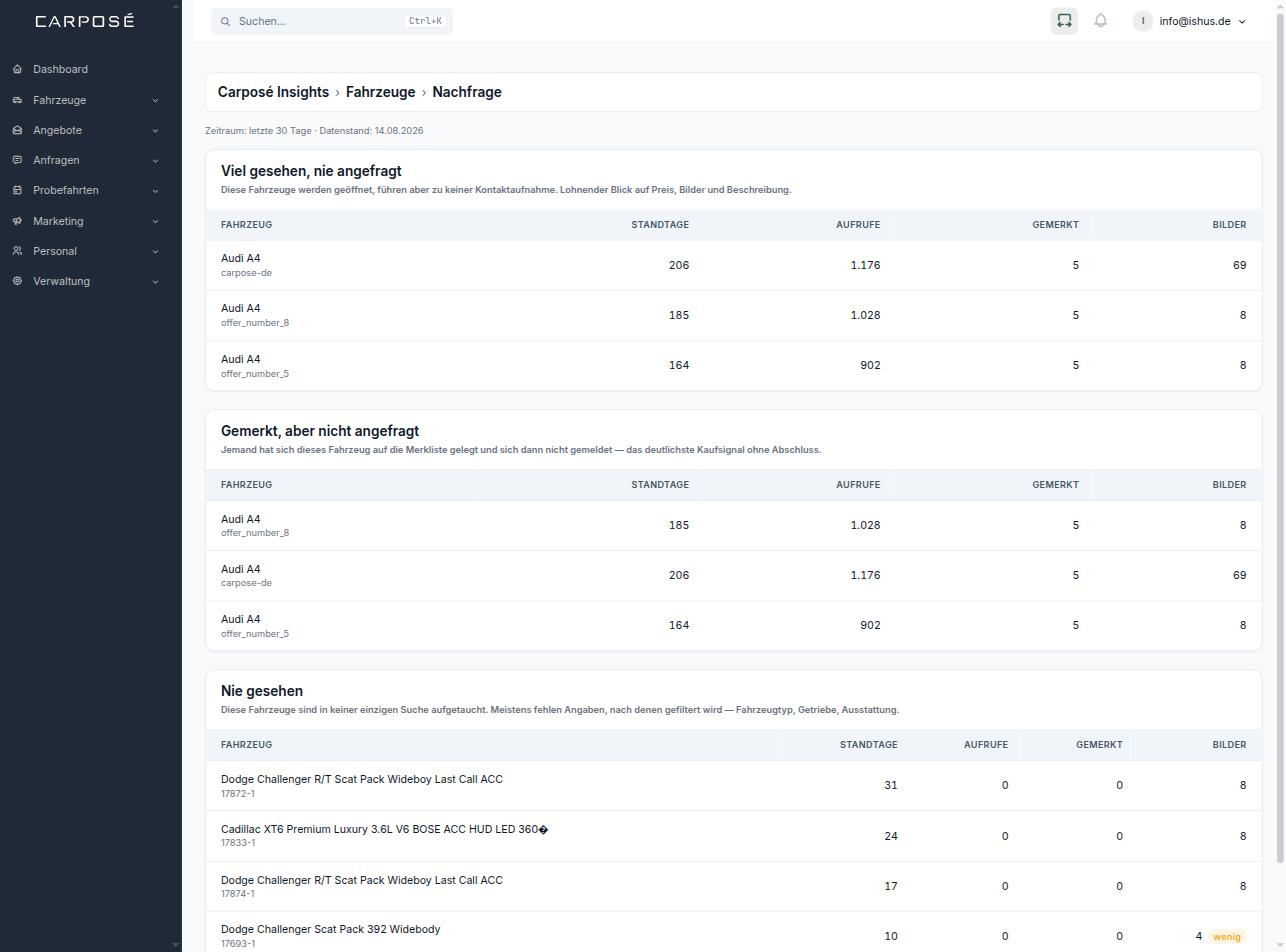Click the Nachfrage breadcrumb

click(467, 92)
